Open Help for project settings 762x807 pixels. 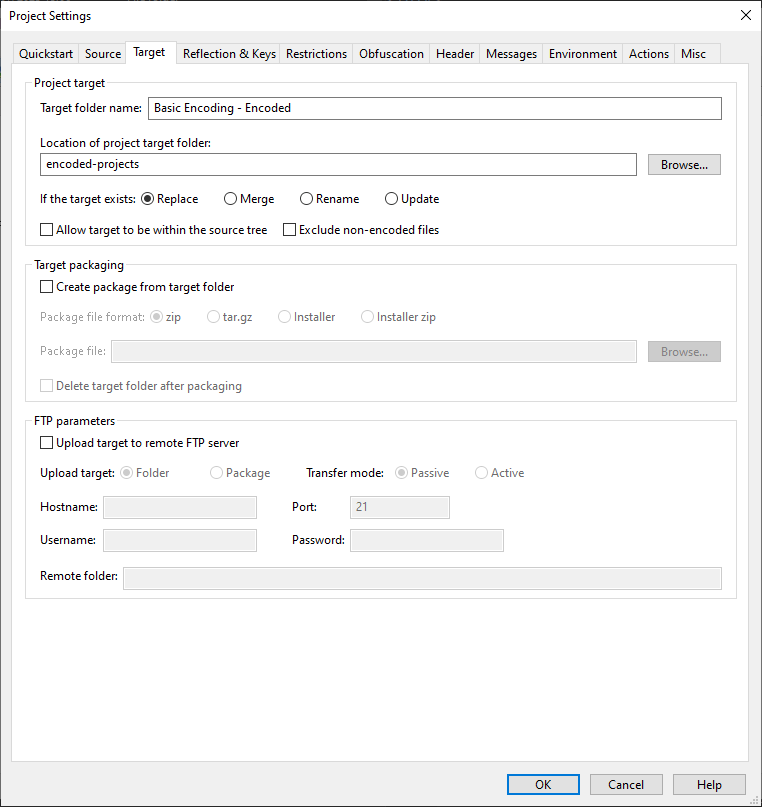[709, 784]
